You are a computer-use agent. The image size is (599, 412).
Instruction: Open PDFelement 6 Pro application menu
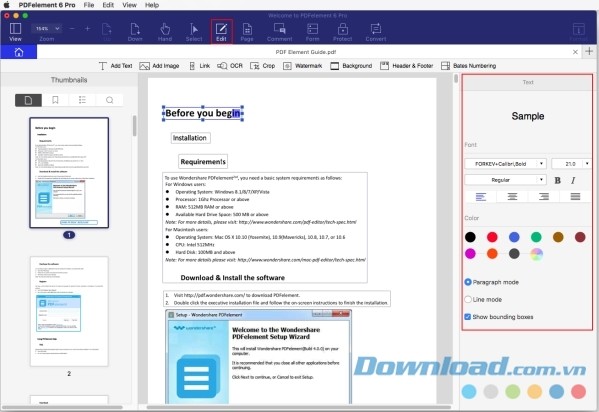click(x=47, y=5)
